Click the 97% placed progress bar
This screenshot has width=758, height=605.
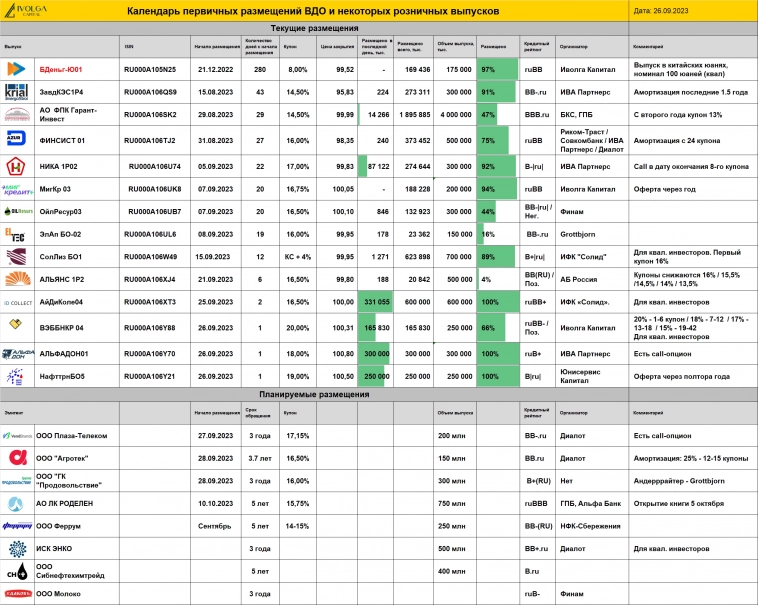click(497, 70)
